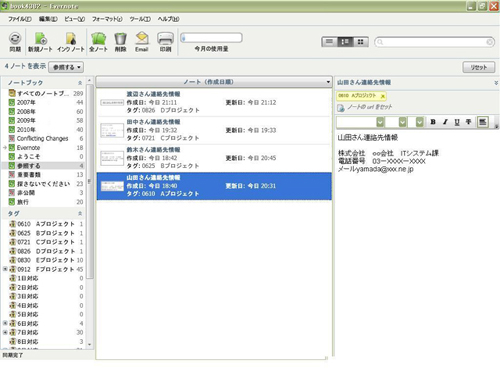Click the 1日対応 tag icon
The image size is (500, 375).
point(13,278)
